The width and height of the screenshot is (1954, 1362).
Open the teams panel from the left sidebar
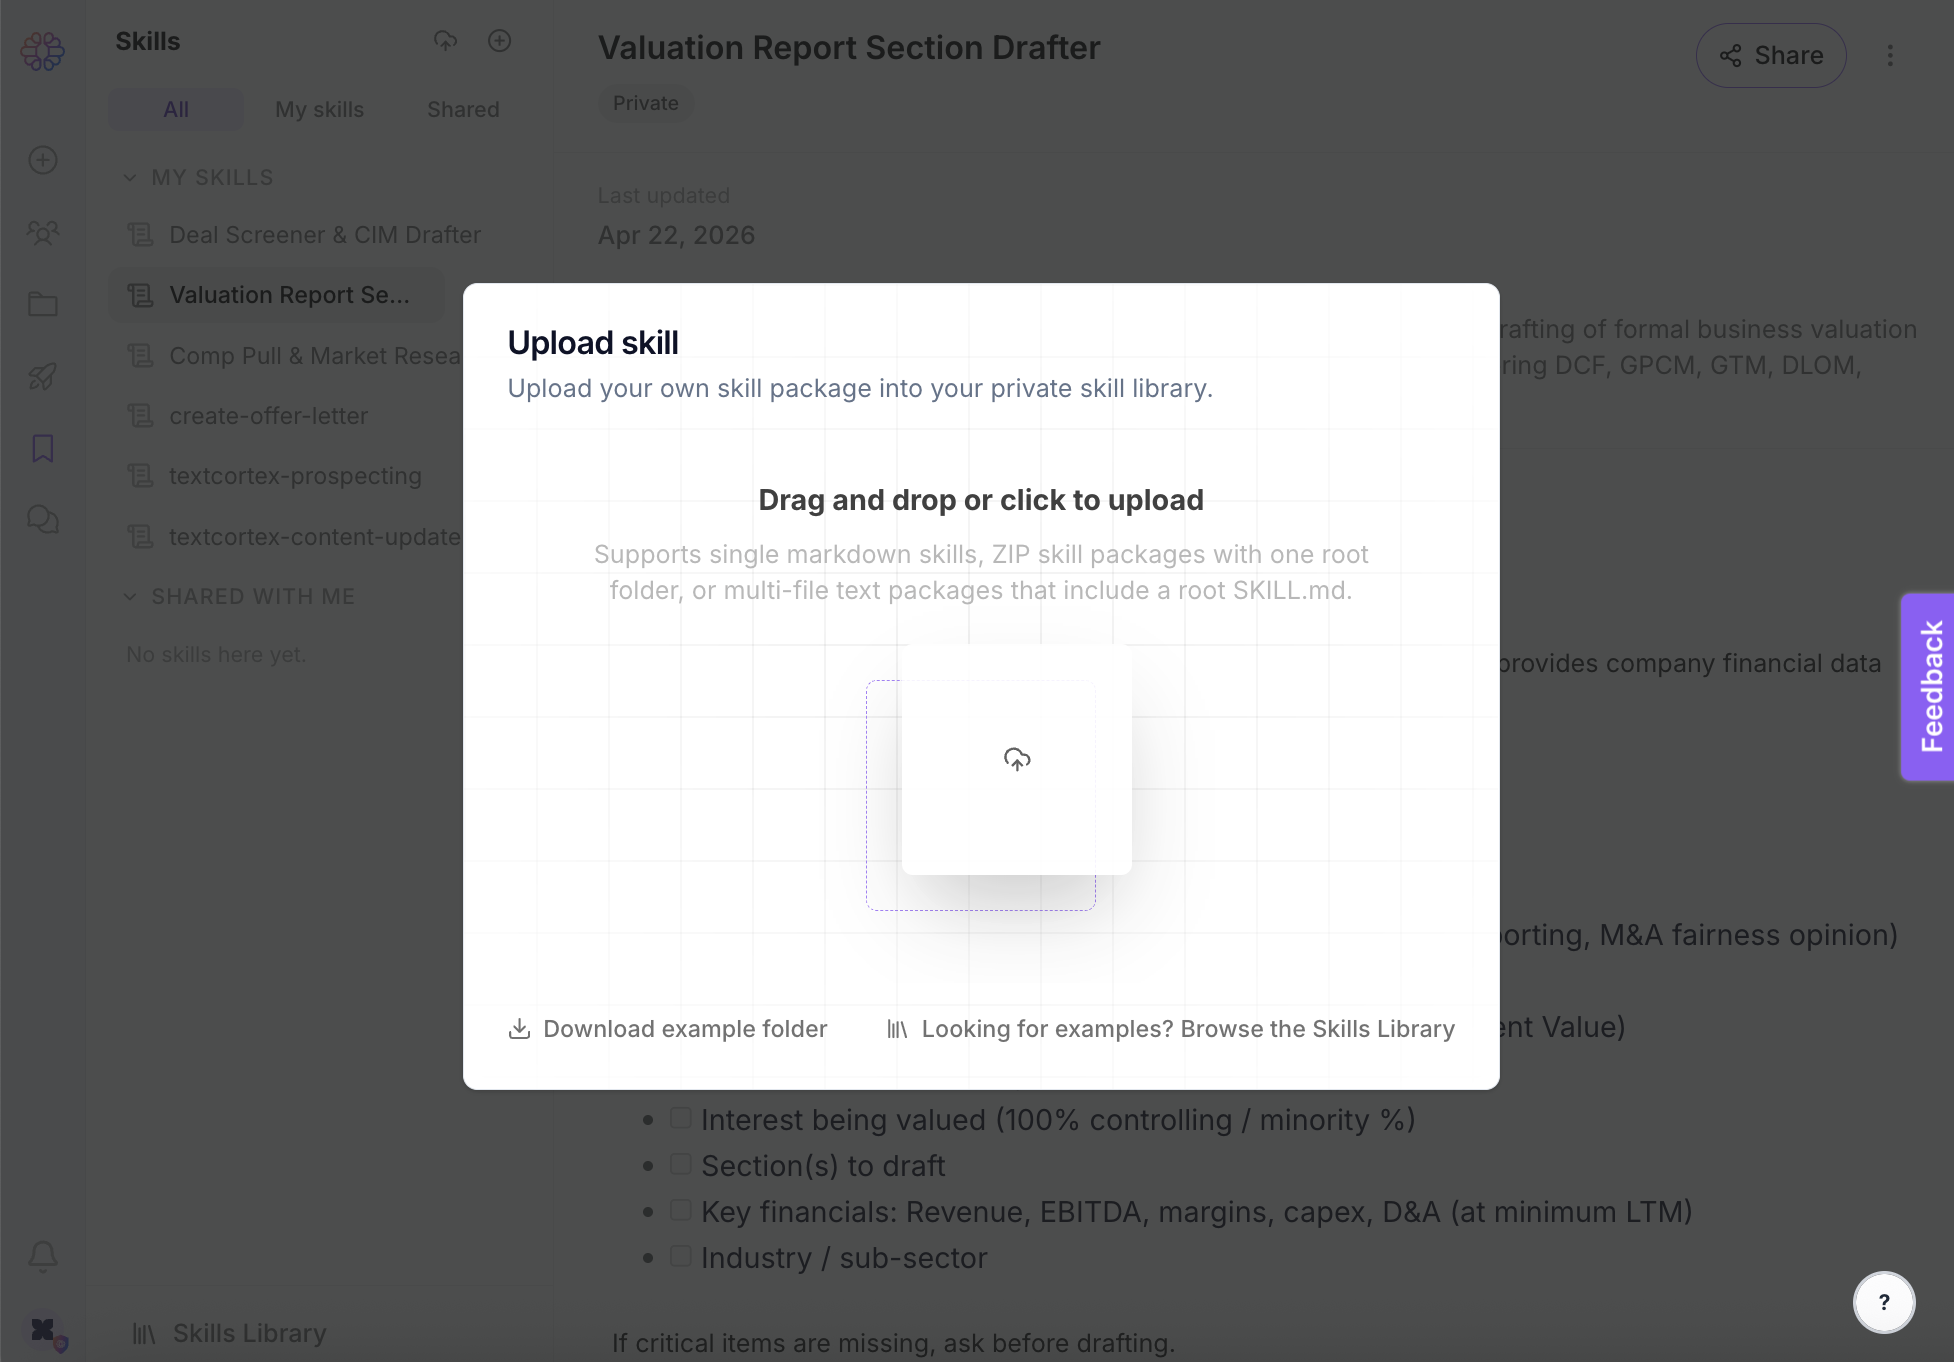click(42, 232)
